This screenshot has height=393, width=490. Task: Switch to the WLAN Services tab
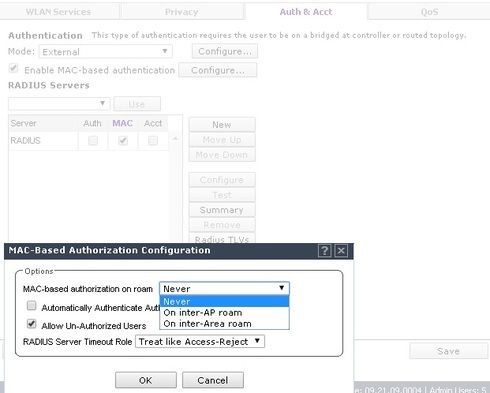tap(58, 12)
